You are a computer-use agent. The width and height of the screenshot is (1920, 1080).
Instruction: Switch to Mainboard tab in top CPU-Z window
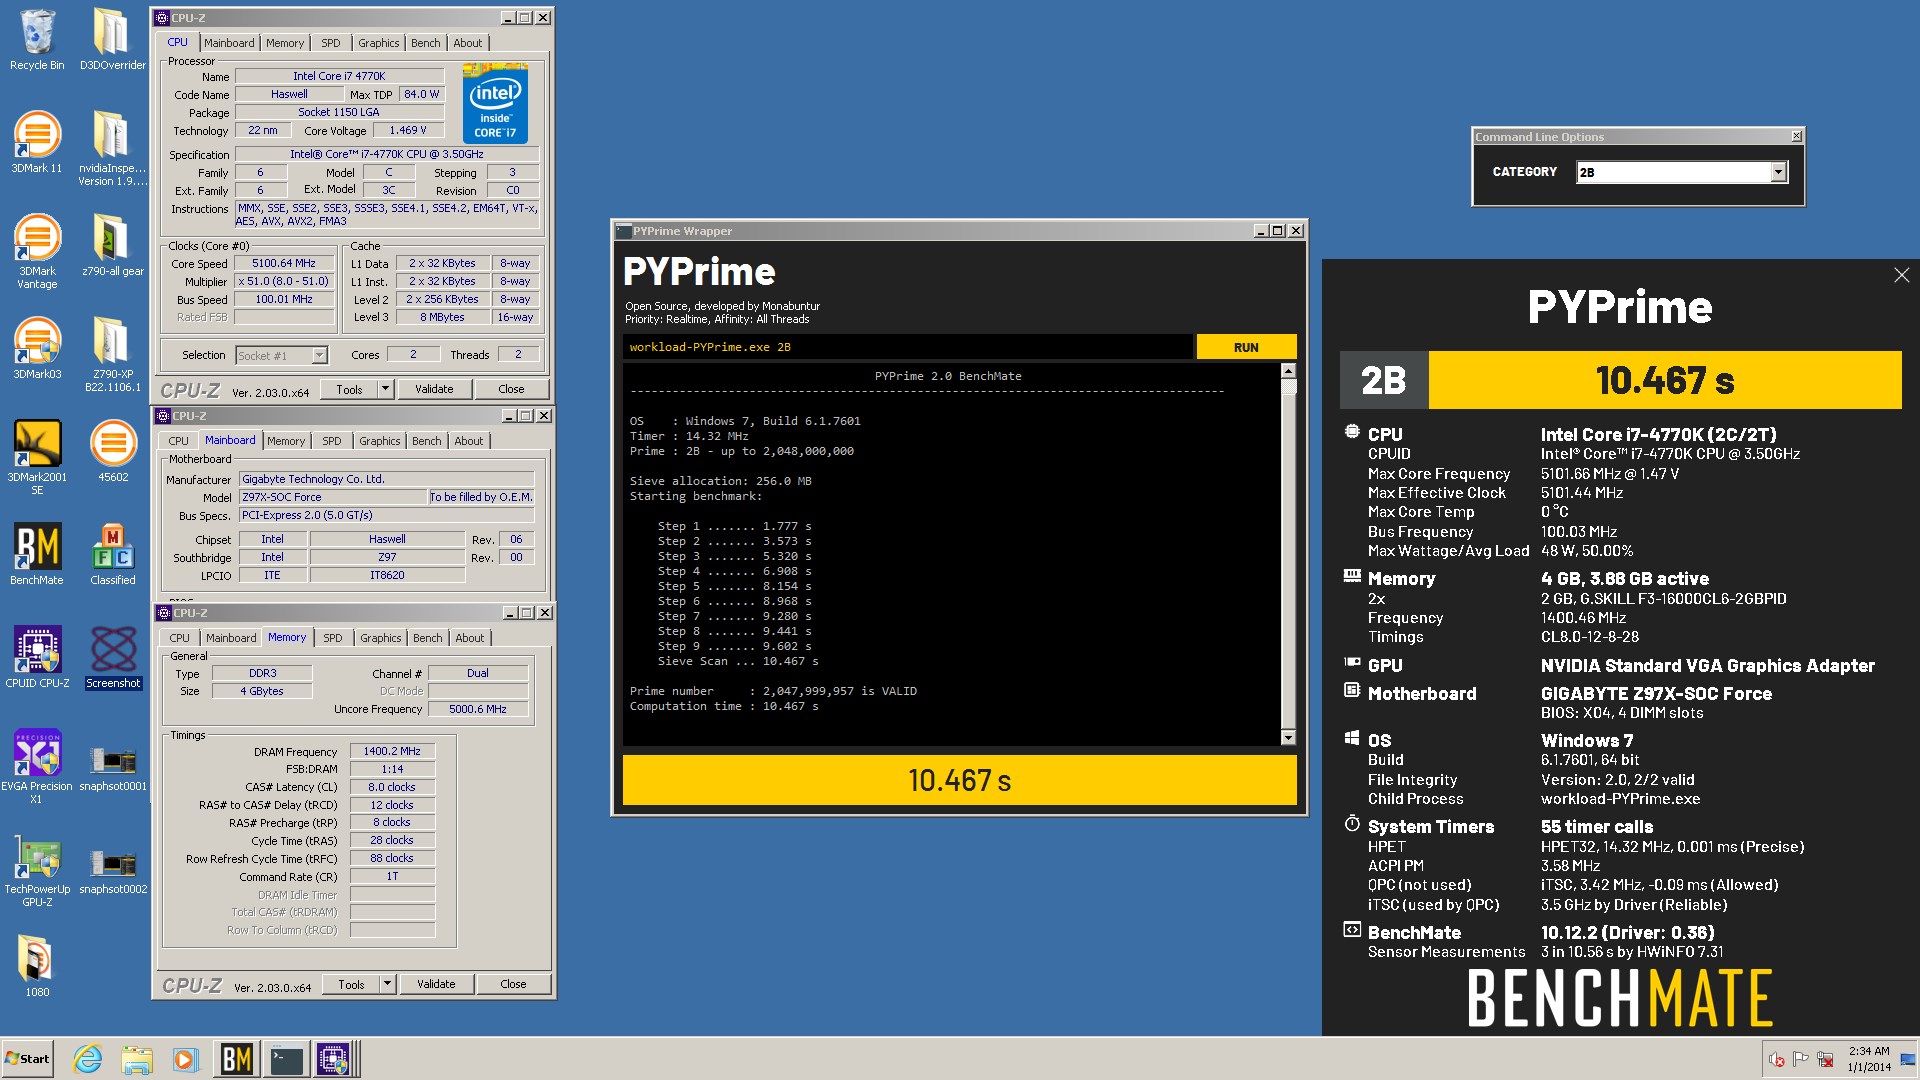point(229,43)
